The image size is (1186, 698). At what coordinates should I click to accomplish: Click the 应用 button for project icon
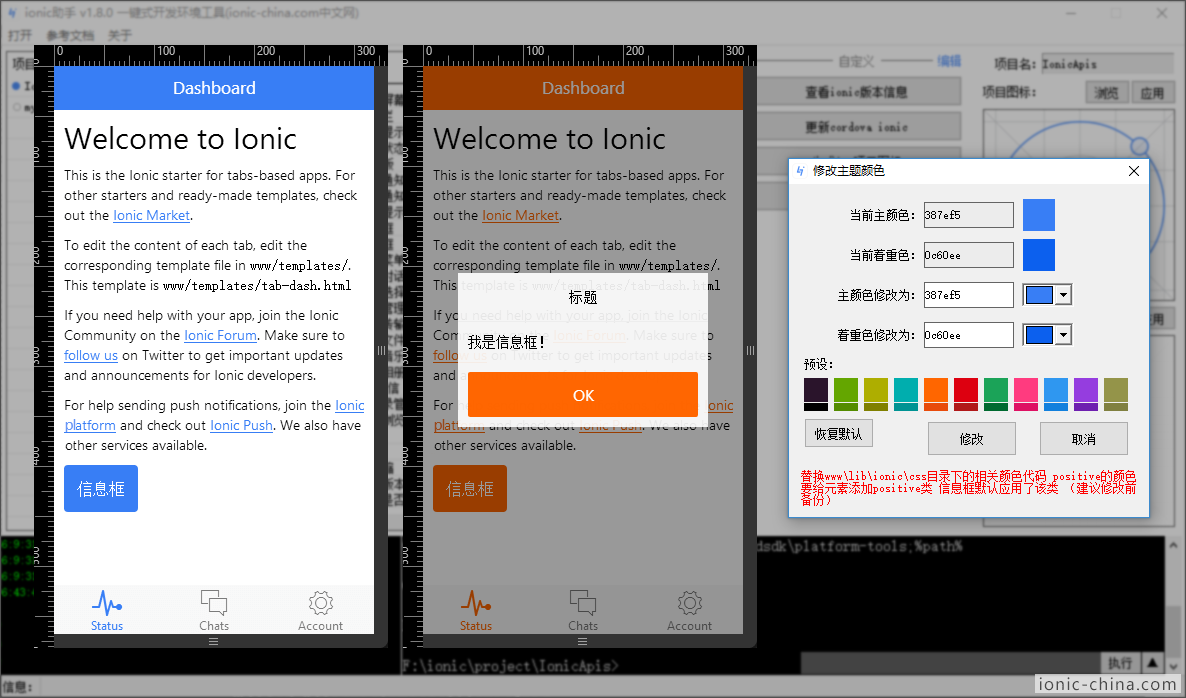coord(1152,93)
